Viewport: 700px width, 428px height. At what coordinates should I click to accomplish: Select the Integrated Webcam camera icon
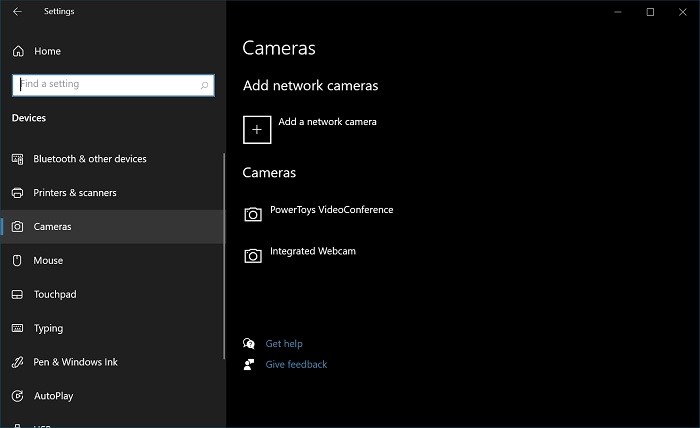(253, 256)
